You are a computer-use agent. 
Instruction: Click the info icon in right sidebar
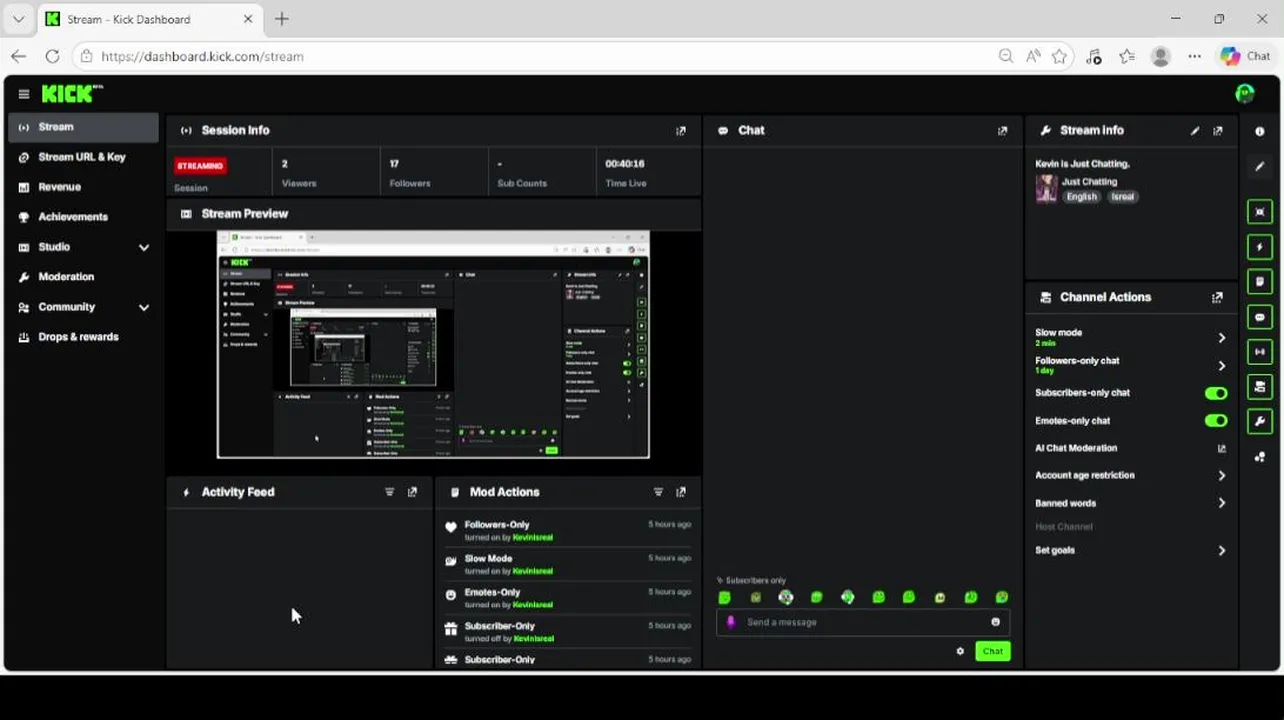point(1260,131)
